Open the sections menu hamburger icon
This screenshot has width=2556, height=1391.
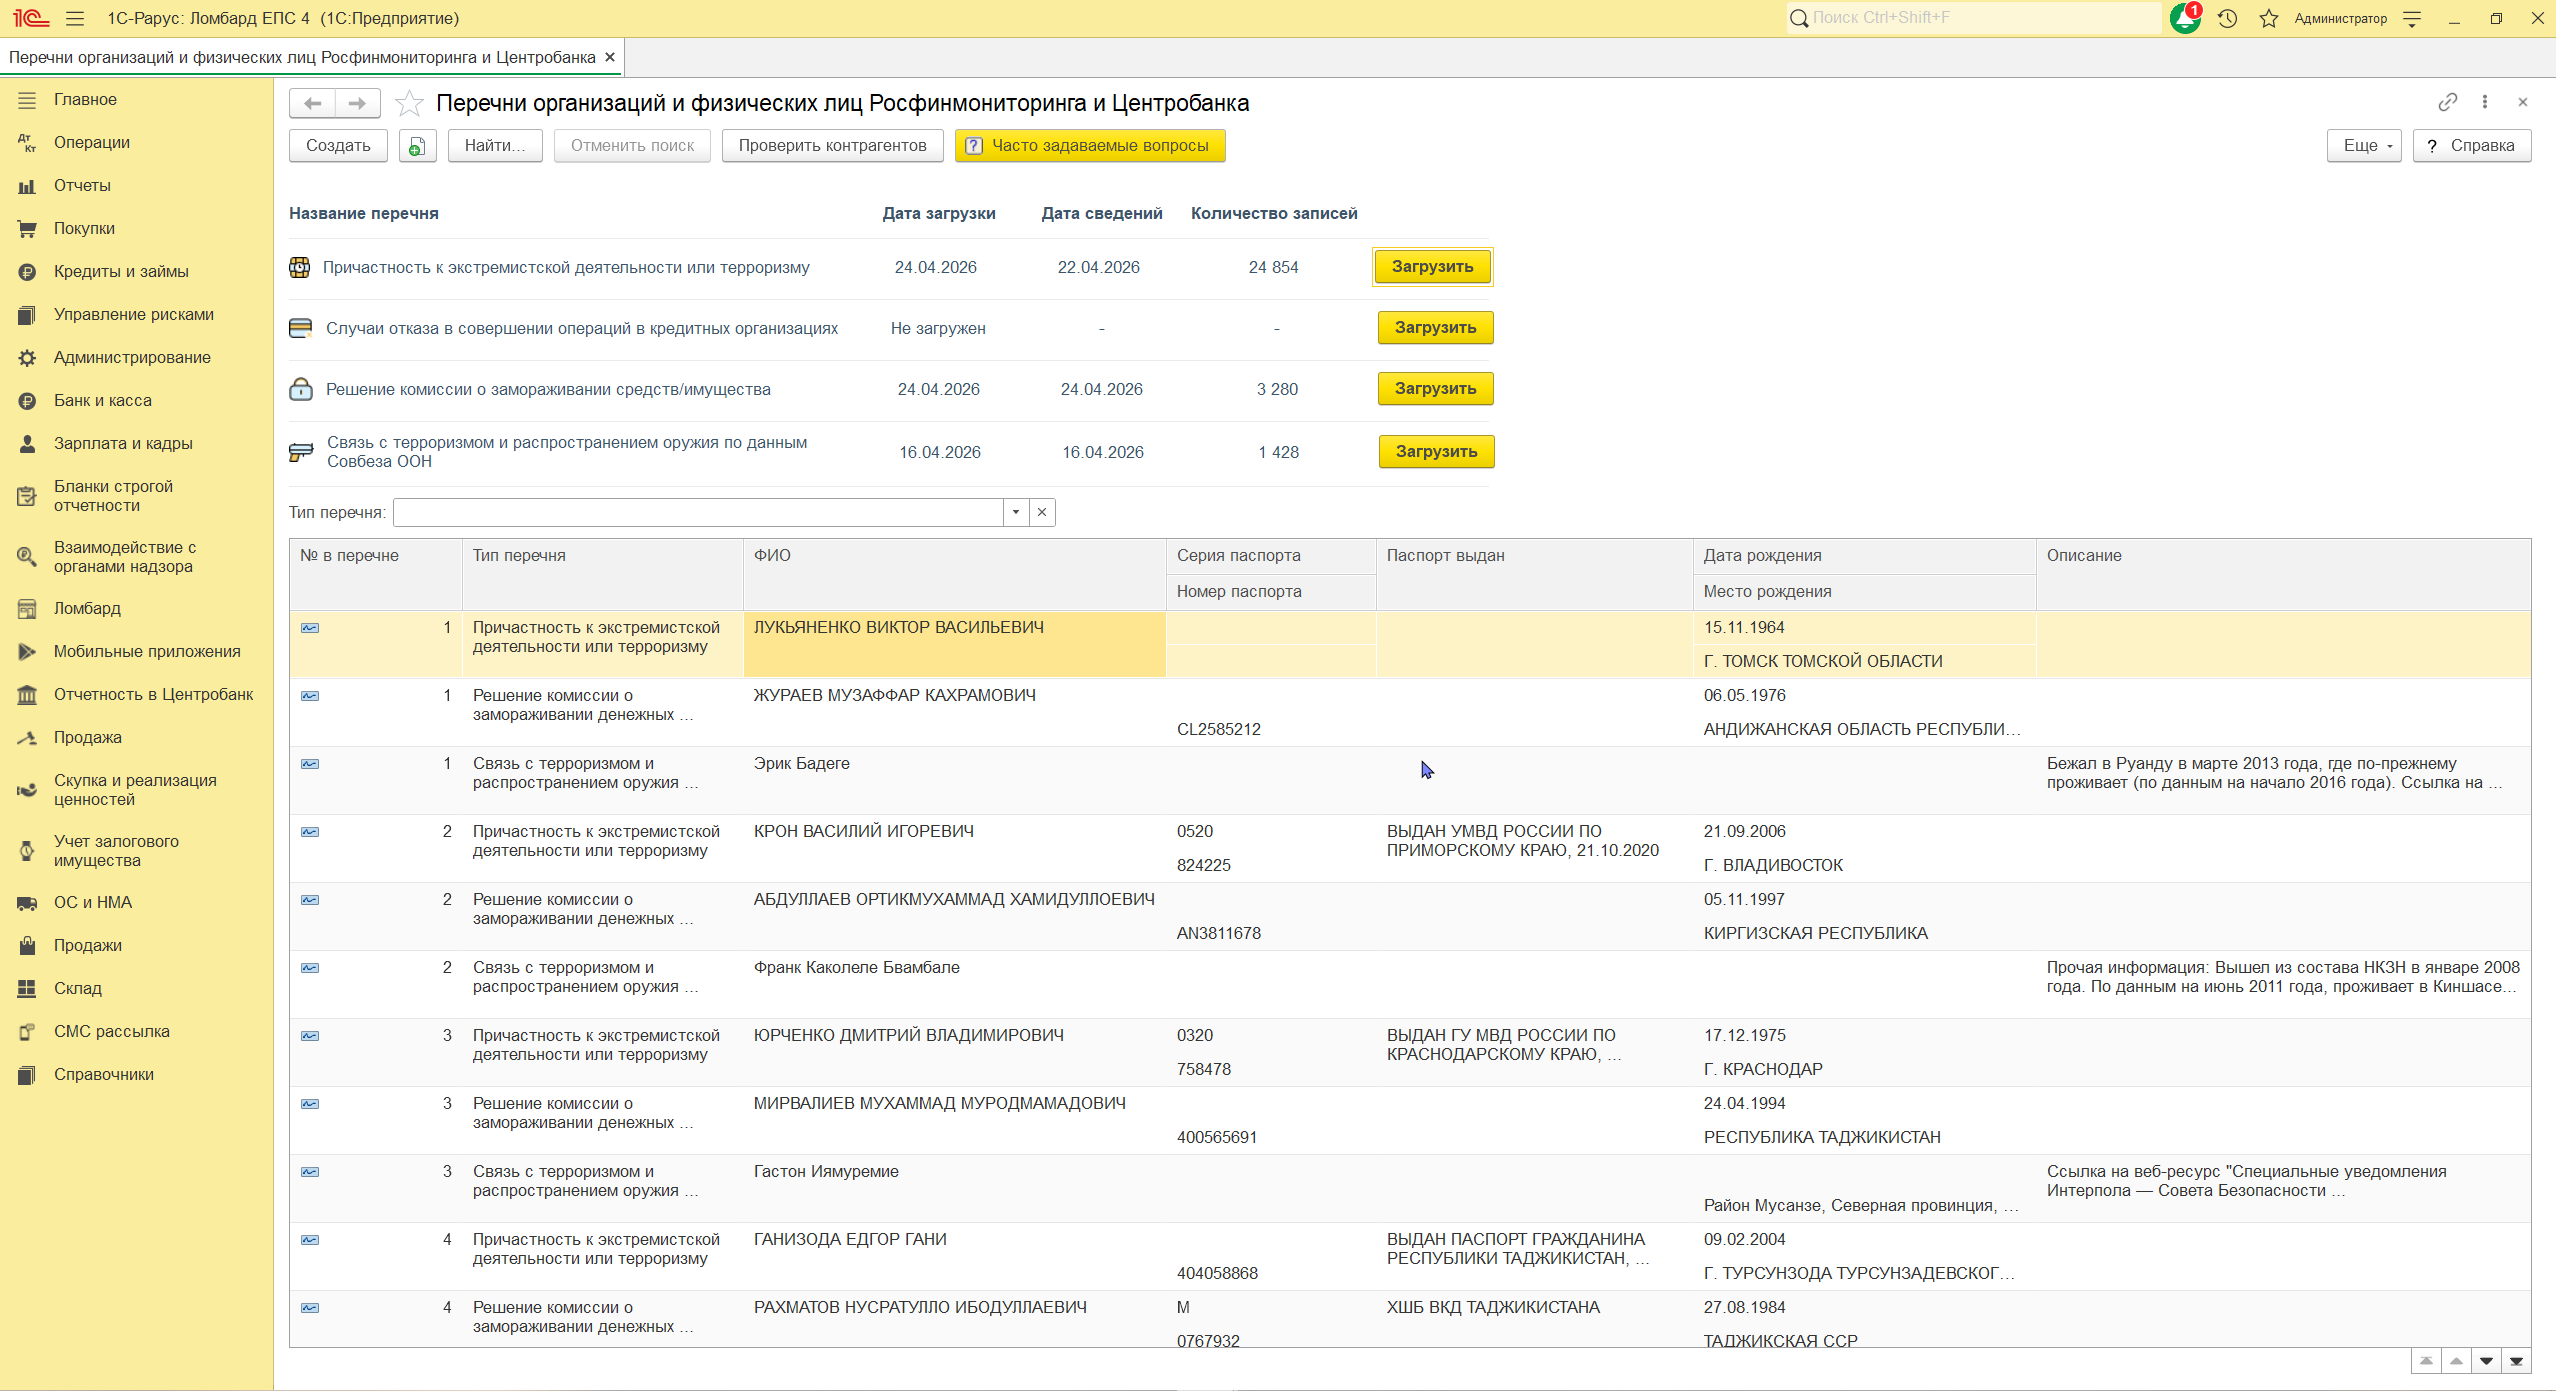(x=75, y=19)
